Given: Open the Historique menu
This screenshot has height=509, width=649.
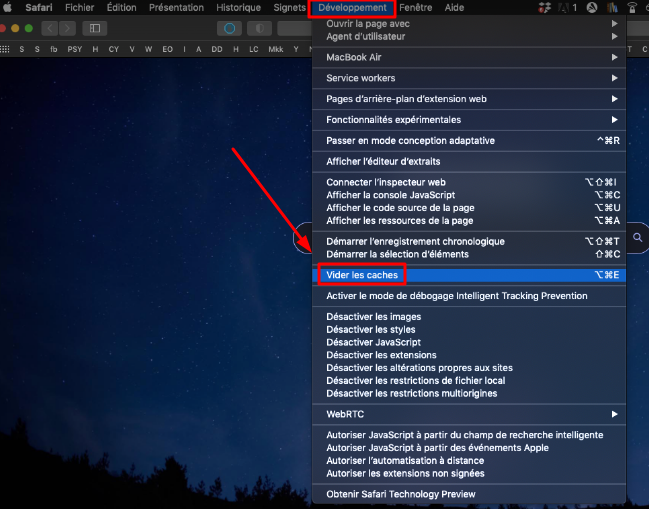Looking at the screenshot, I should pyautogui.click(x=238, y=7).
